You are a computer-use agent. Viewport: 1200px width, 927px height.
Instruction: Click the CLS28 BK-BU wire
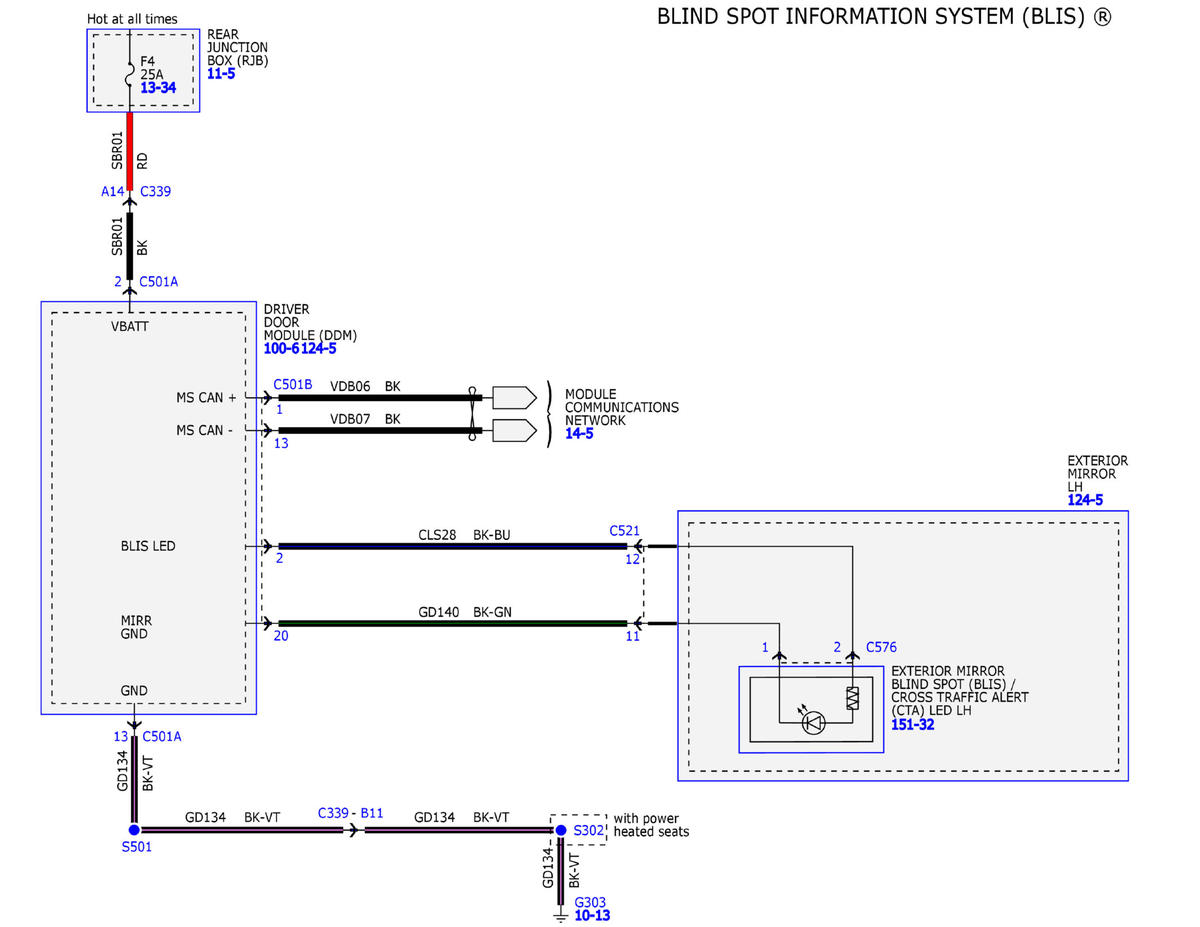pyautogui.click(x=453, y=546)
